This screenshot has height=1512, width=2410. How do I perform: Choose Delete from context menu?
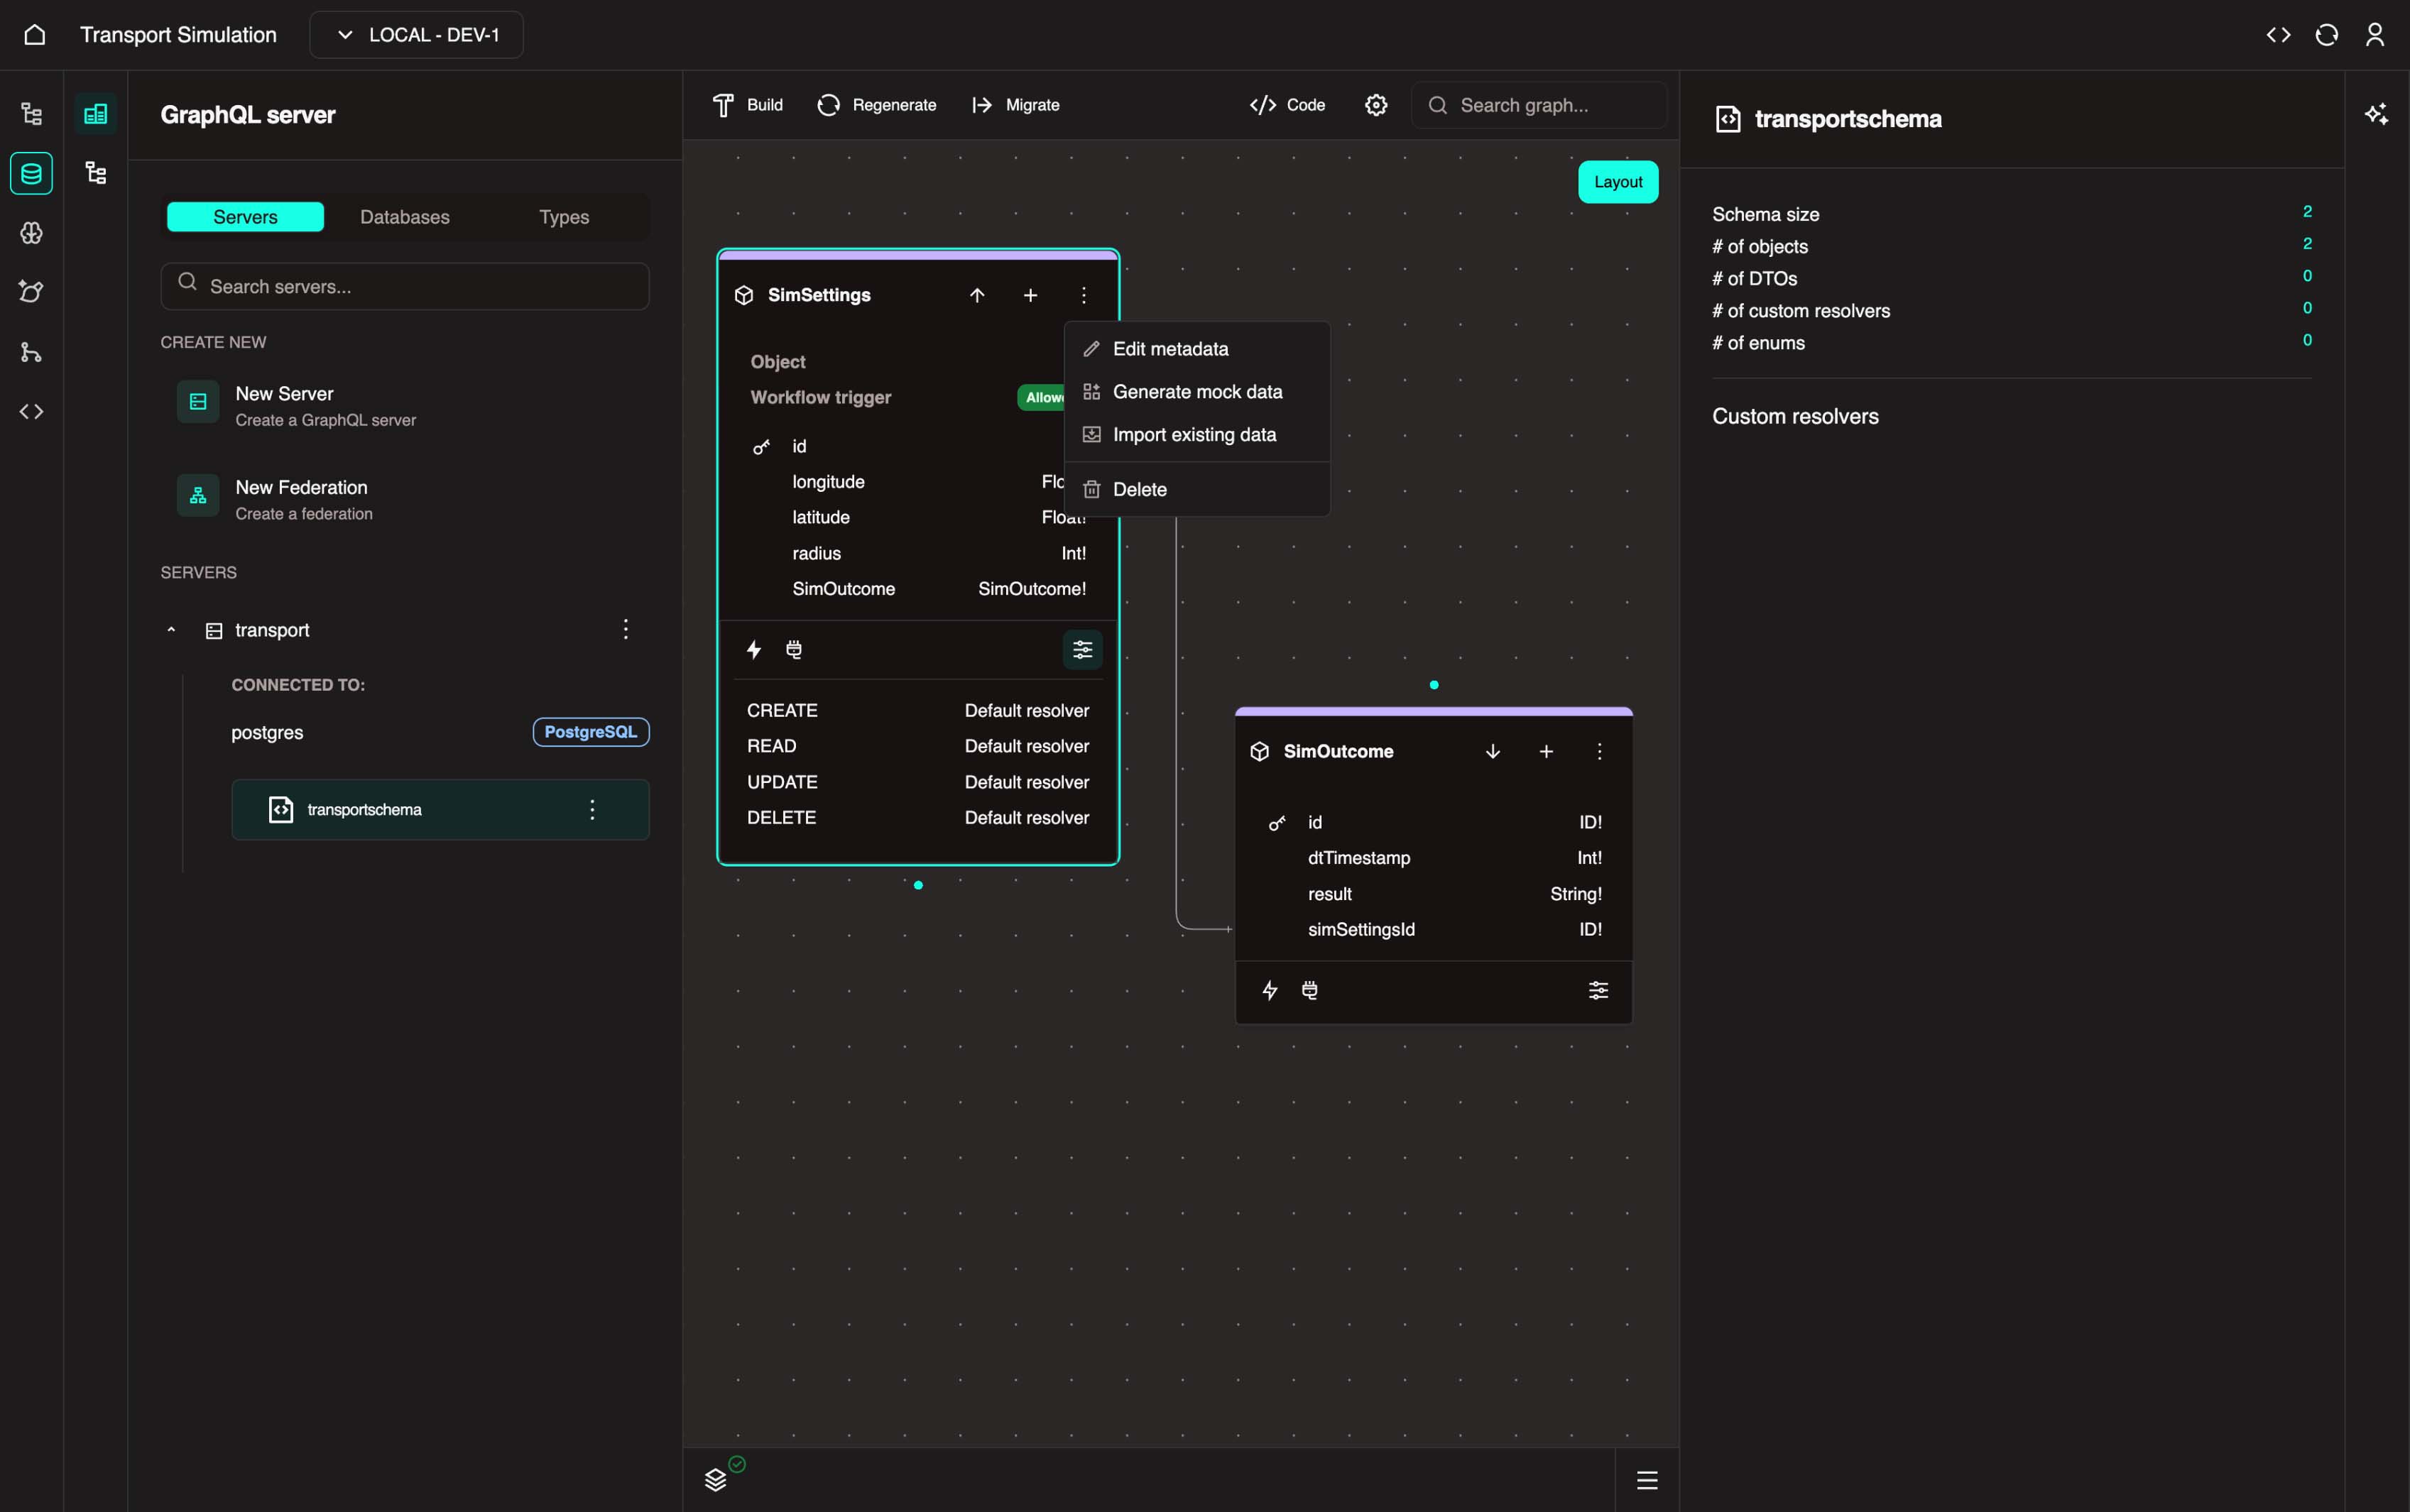tap(1197, 489)
